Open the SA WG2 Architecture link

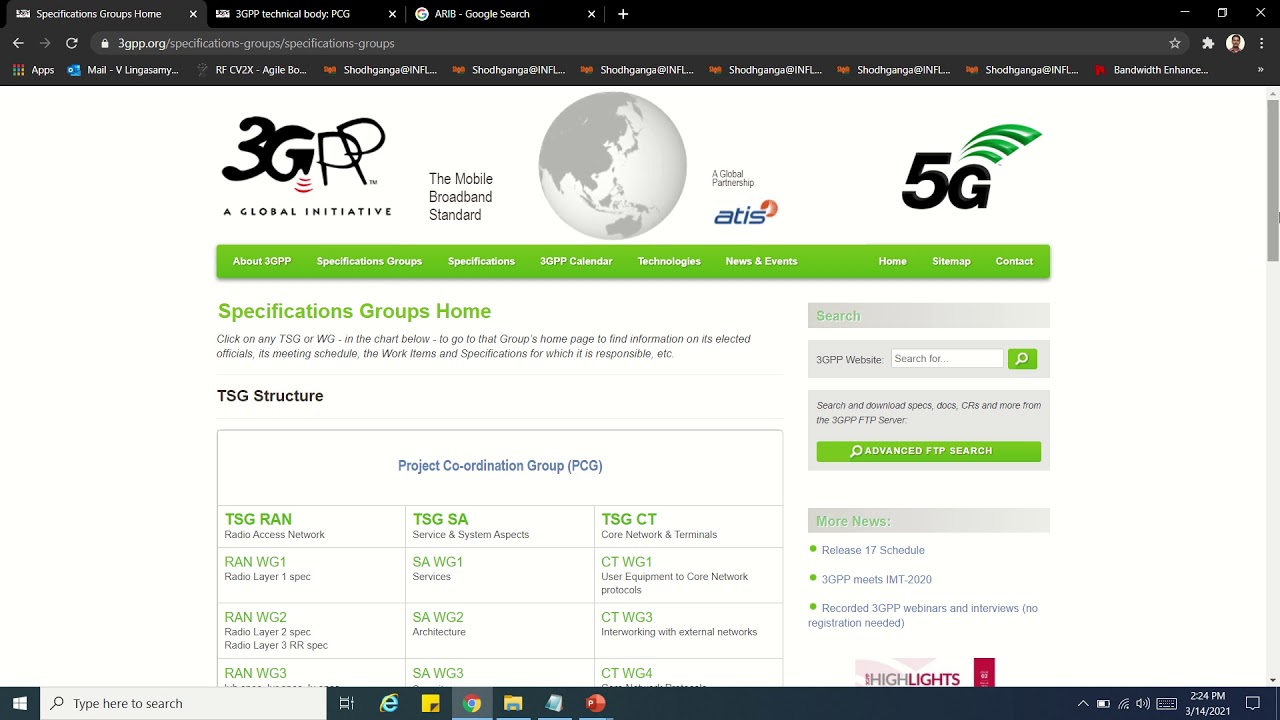(438, 617)
